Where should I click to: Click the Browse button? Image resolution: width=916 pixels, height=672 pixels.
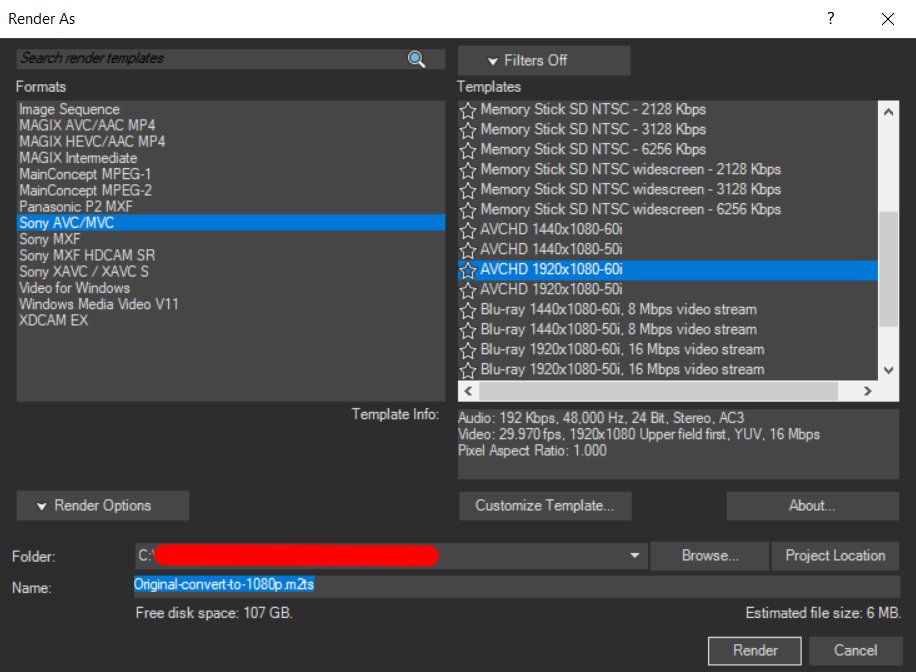710,556
